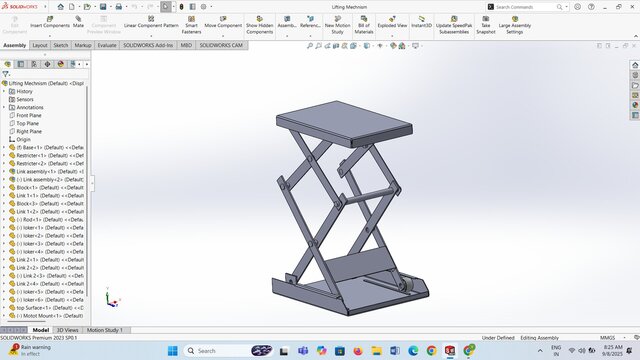This screenshot has height=360, width=640.
Task: Save the assembly using the floppy disk icon
Action: coord(103,7)
